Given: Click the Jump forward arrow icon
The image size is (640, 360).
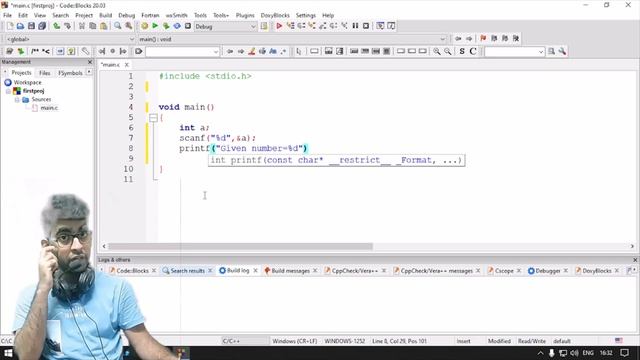Looking at the screenshot, I should (x=469, y=38).
